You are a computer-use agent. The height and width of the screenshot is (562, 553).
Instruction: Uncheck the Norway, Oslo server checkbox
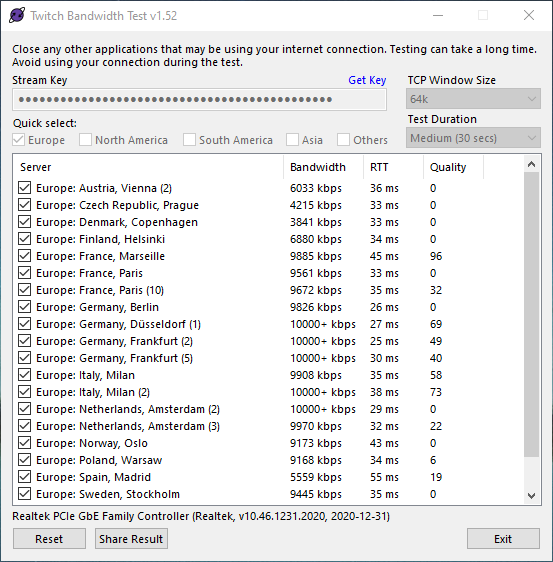tap(24, 443)
